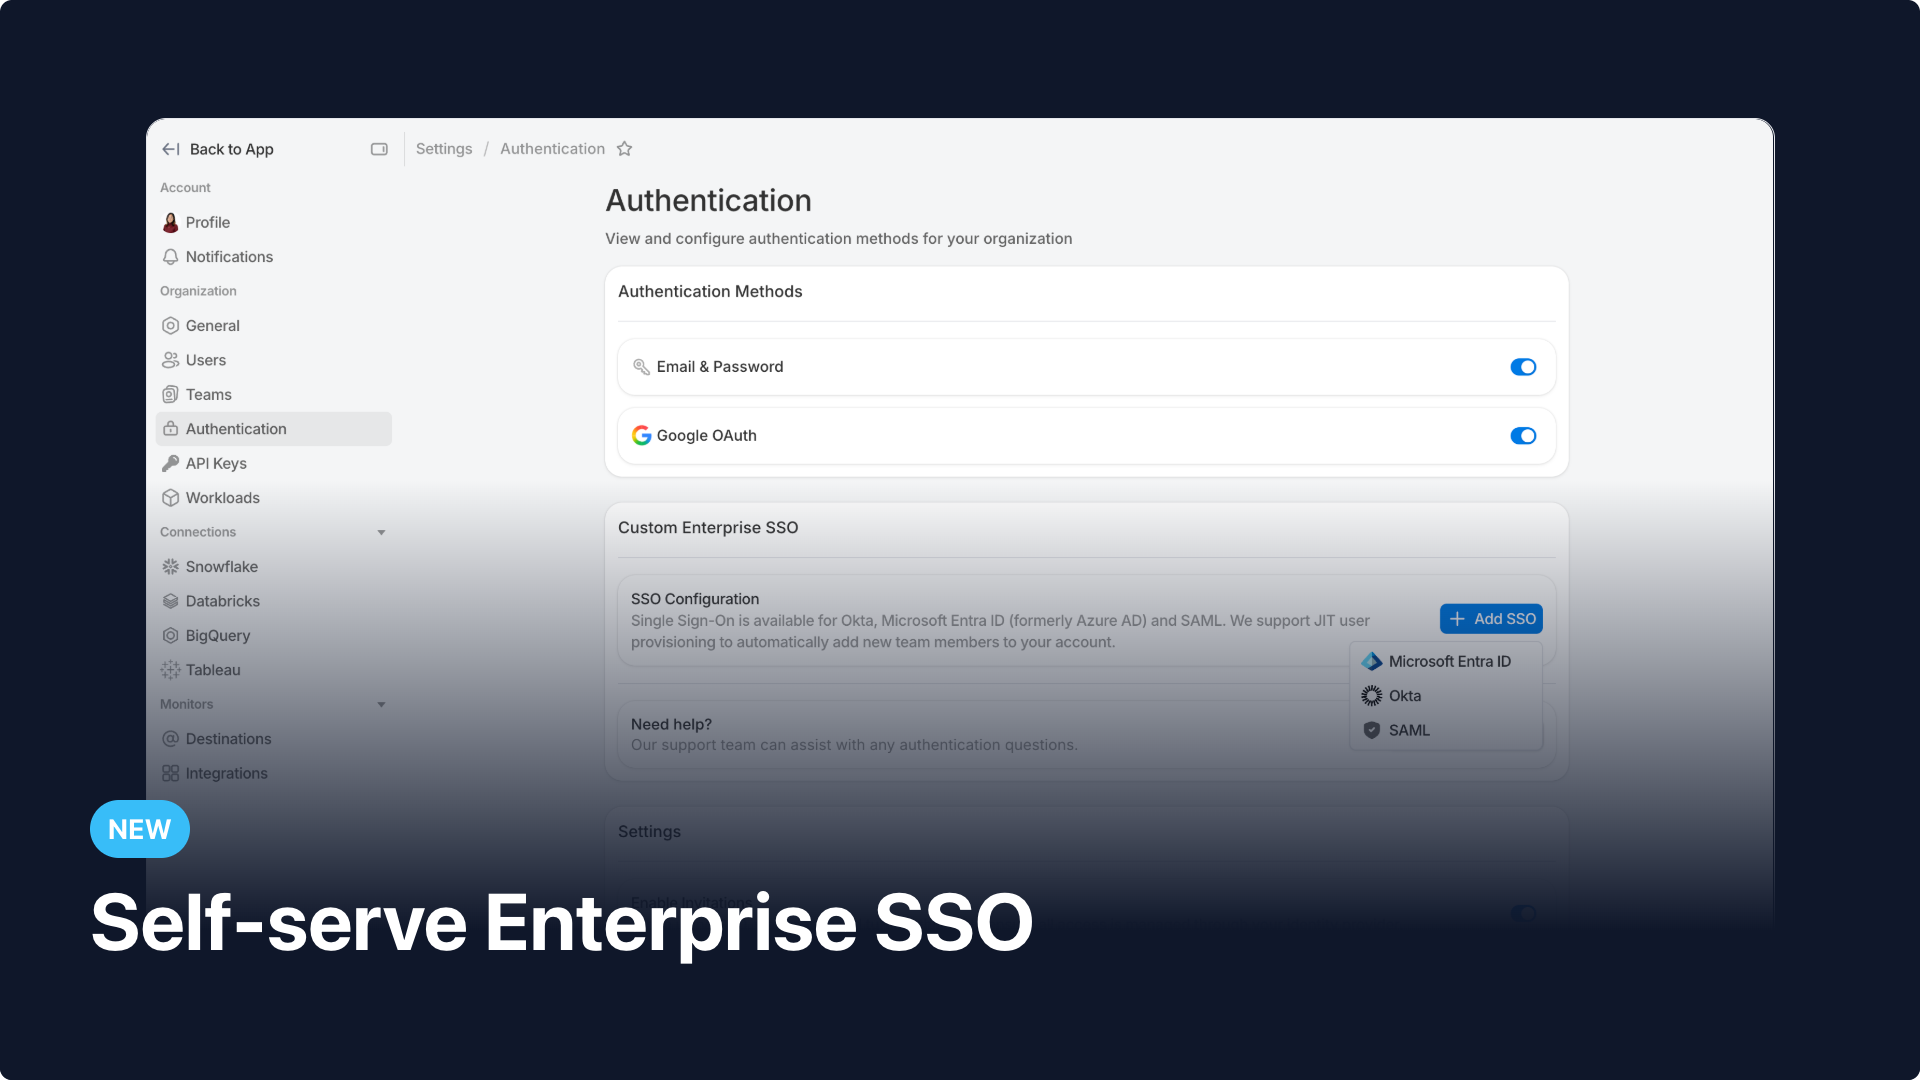The width and height of the screenshot is (1920, 1080).
Task: Open the Profile avatar item
Action: coord(171,222)
